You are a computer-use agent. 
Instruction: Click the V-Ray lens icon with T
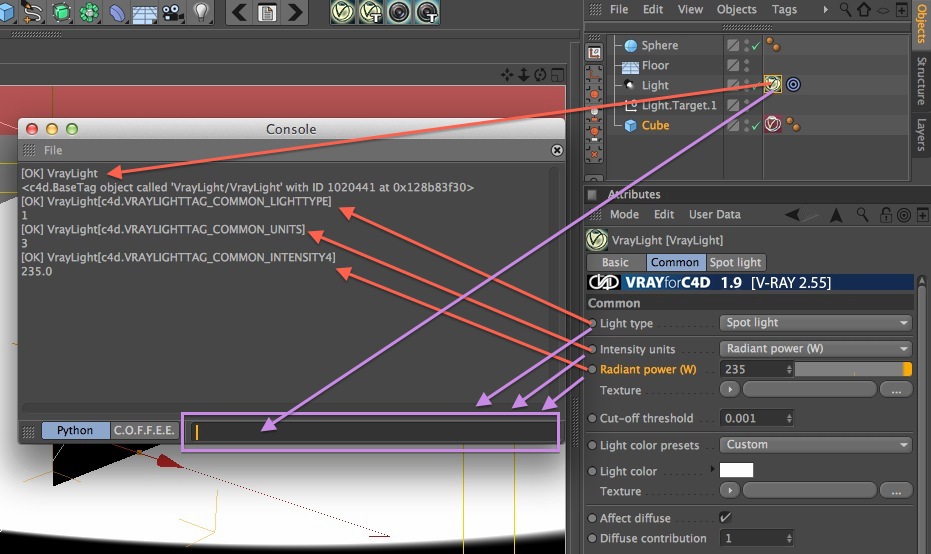[428, 12]
